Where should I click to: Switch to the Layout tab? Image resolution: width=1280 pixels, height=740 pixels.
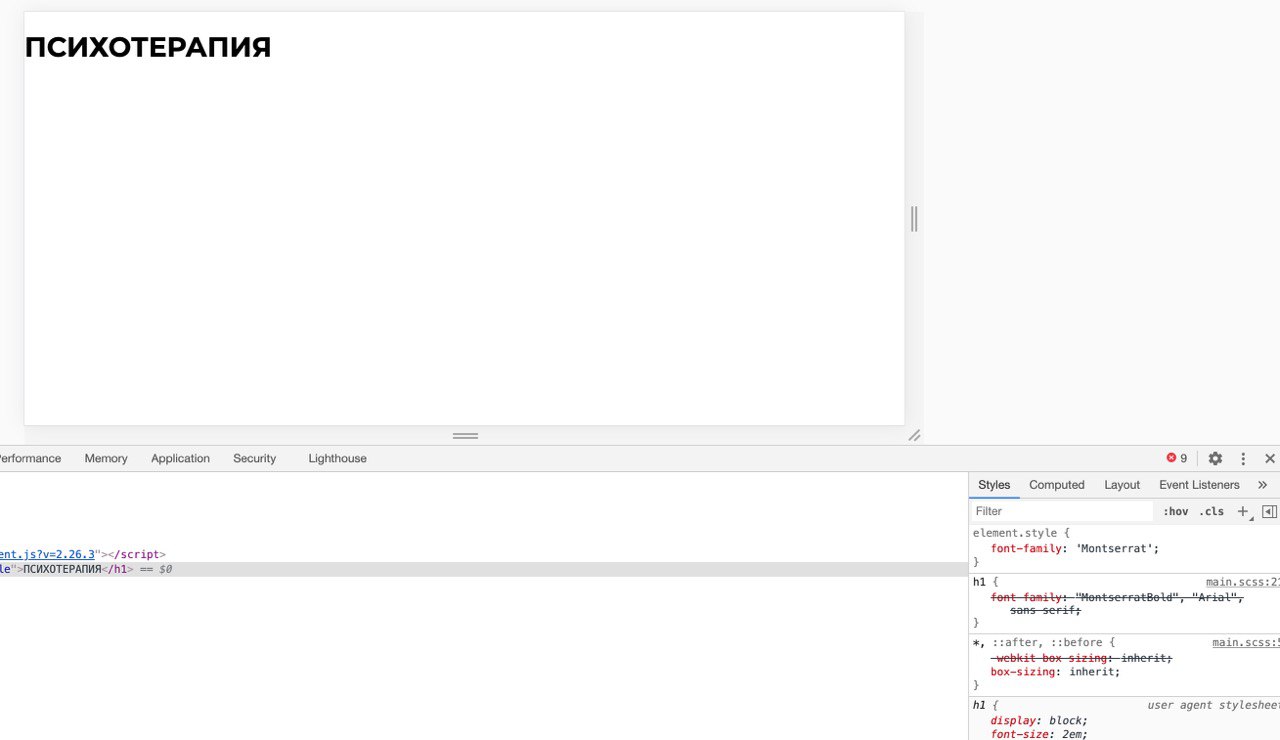tap(1122, 485)
